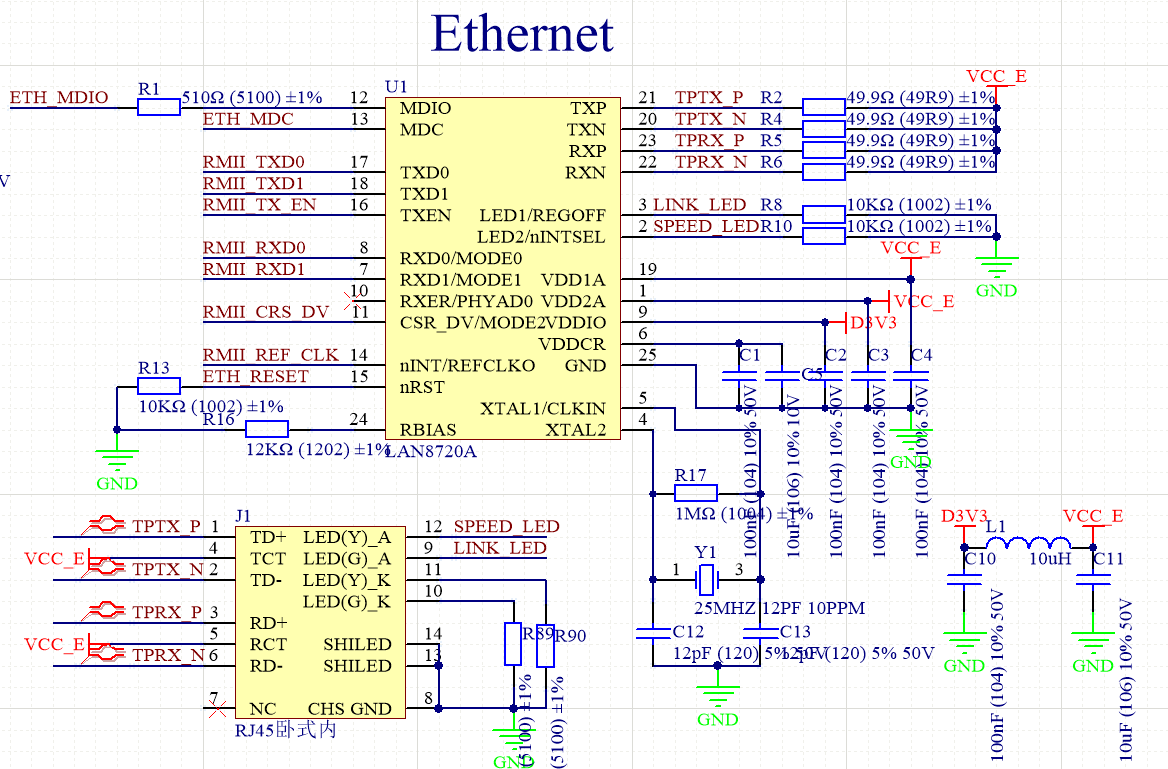
Task: Select the RMII_RXD0 net label
Action: pos(253,248)
